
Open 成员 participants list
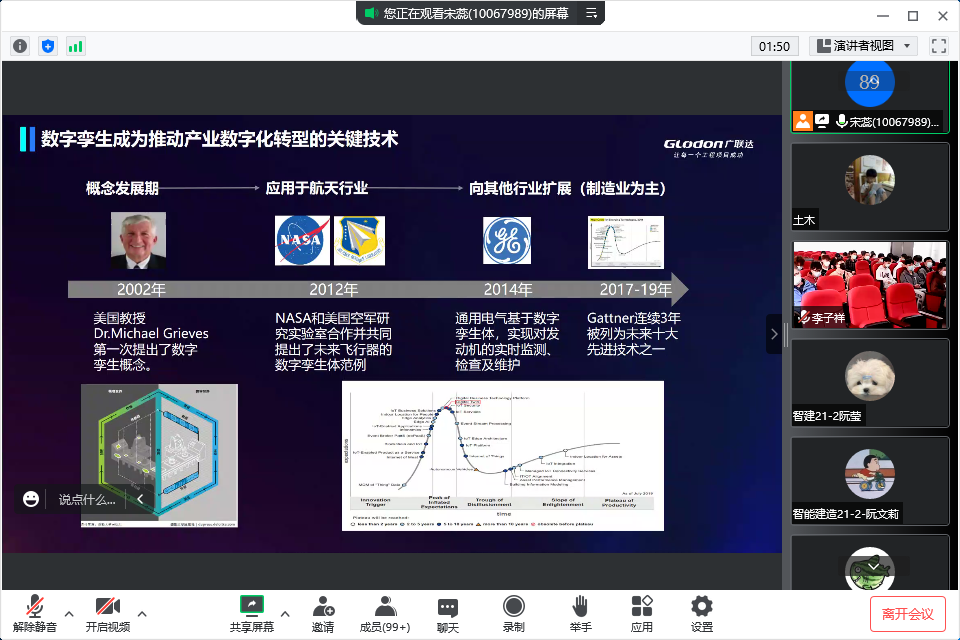tap(385, 613)
